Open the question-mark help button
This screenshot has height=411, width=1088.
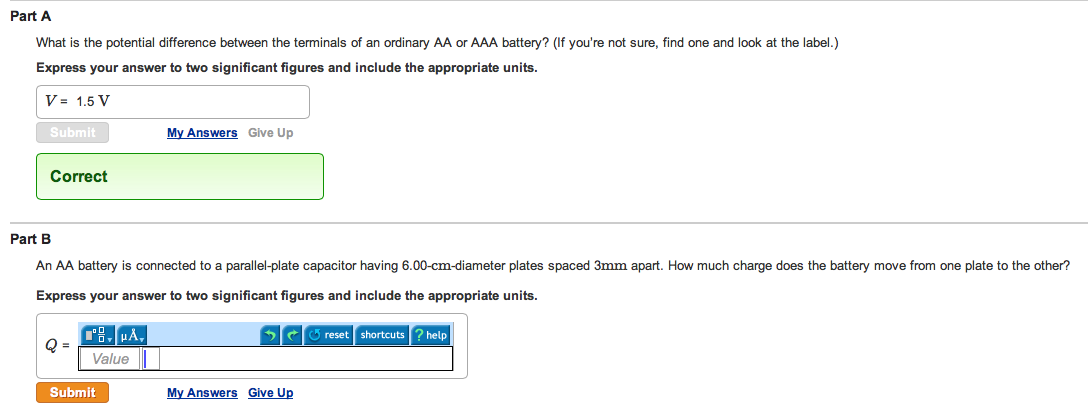coord(430,335)
